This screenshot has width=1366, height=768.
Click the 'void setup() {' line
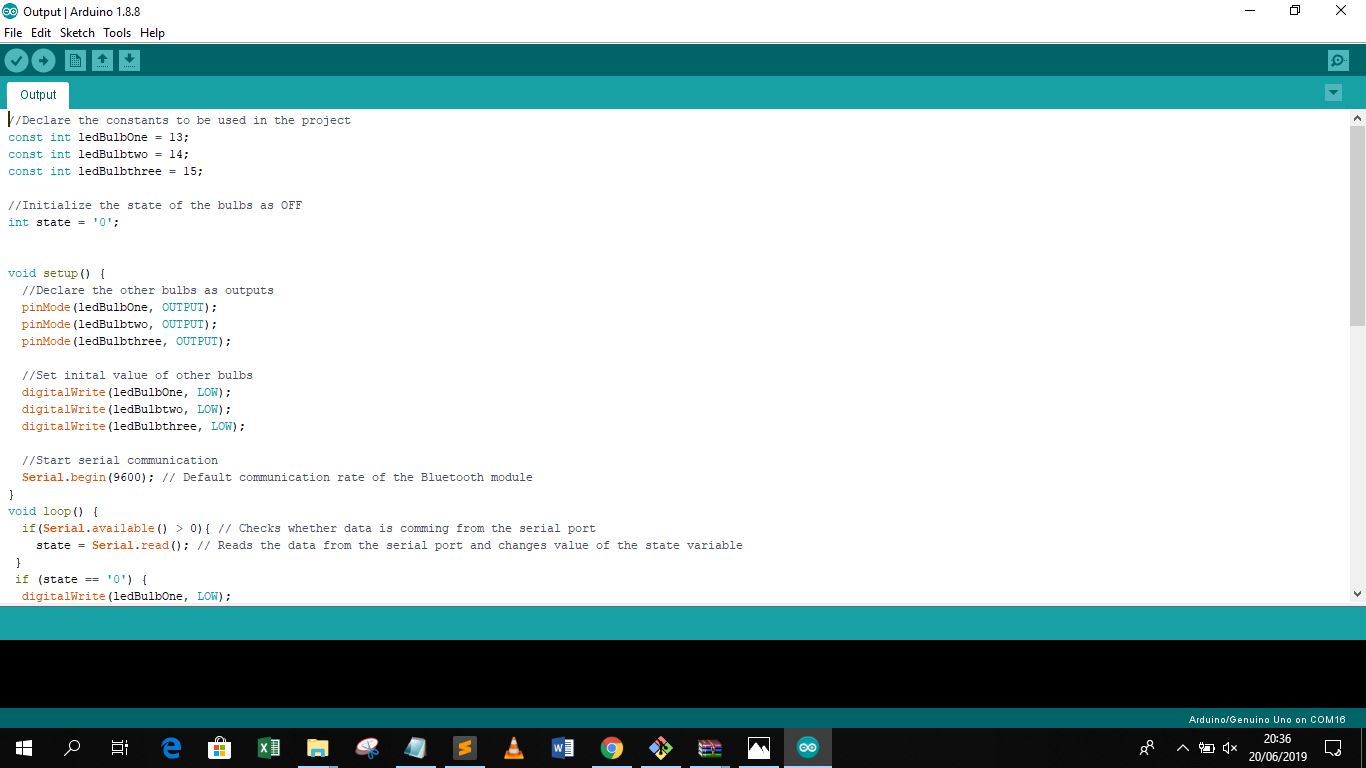(56, 273)
